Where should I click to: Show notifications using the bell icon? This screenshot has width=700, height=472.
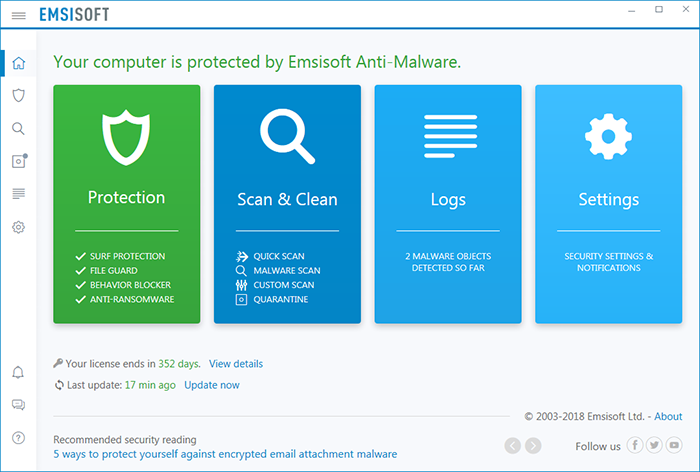coord(18,372)
